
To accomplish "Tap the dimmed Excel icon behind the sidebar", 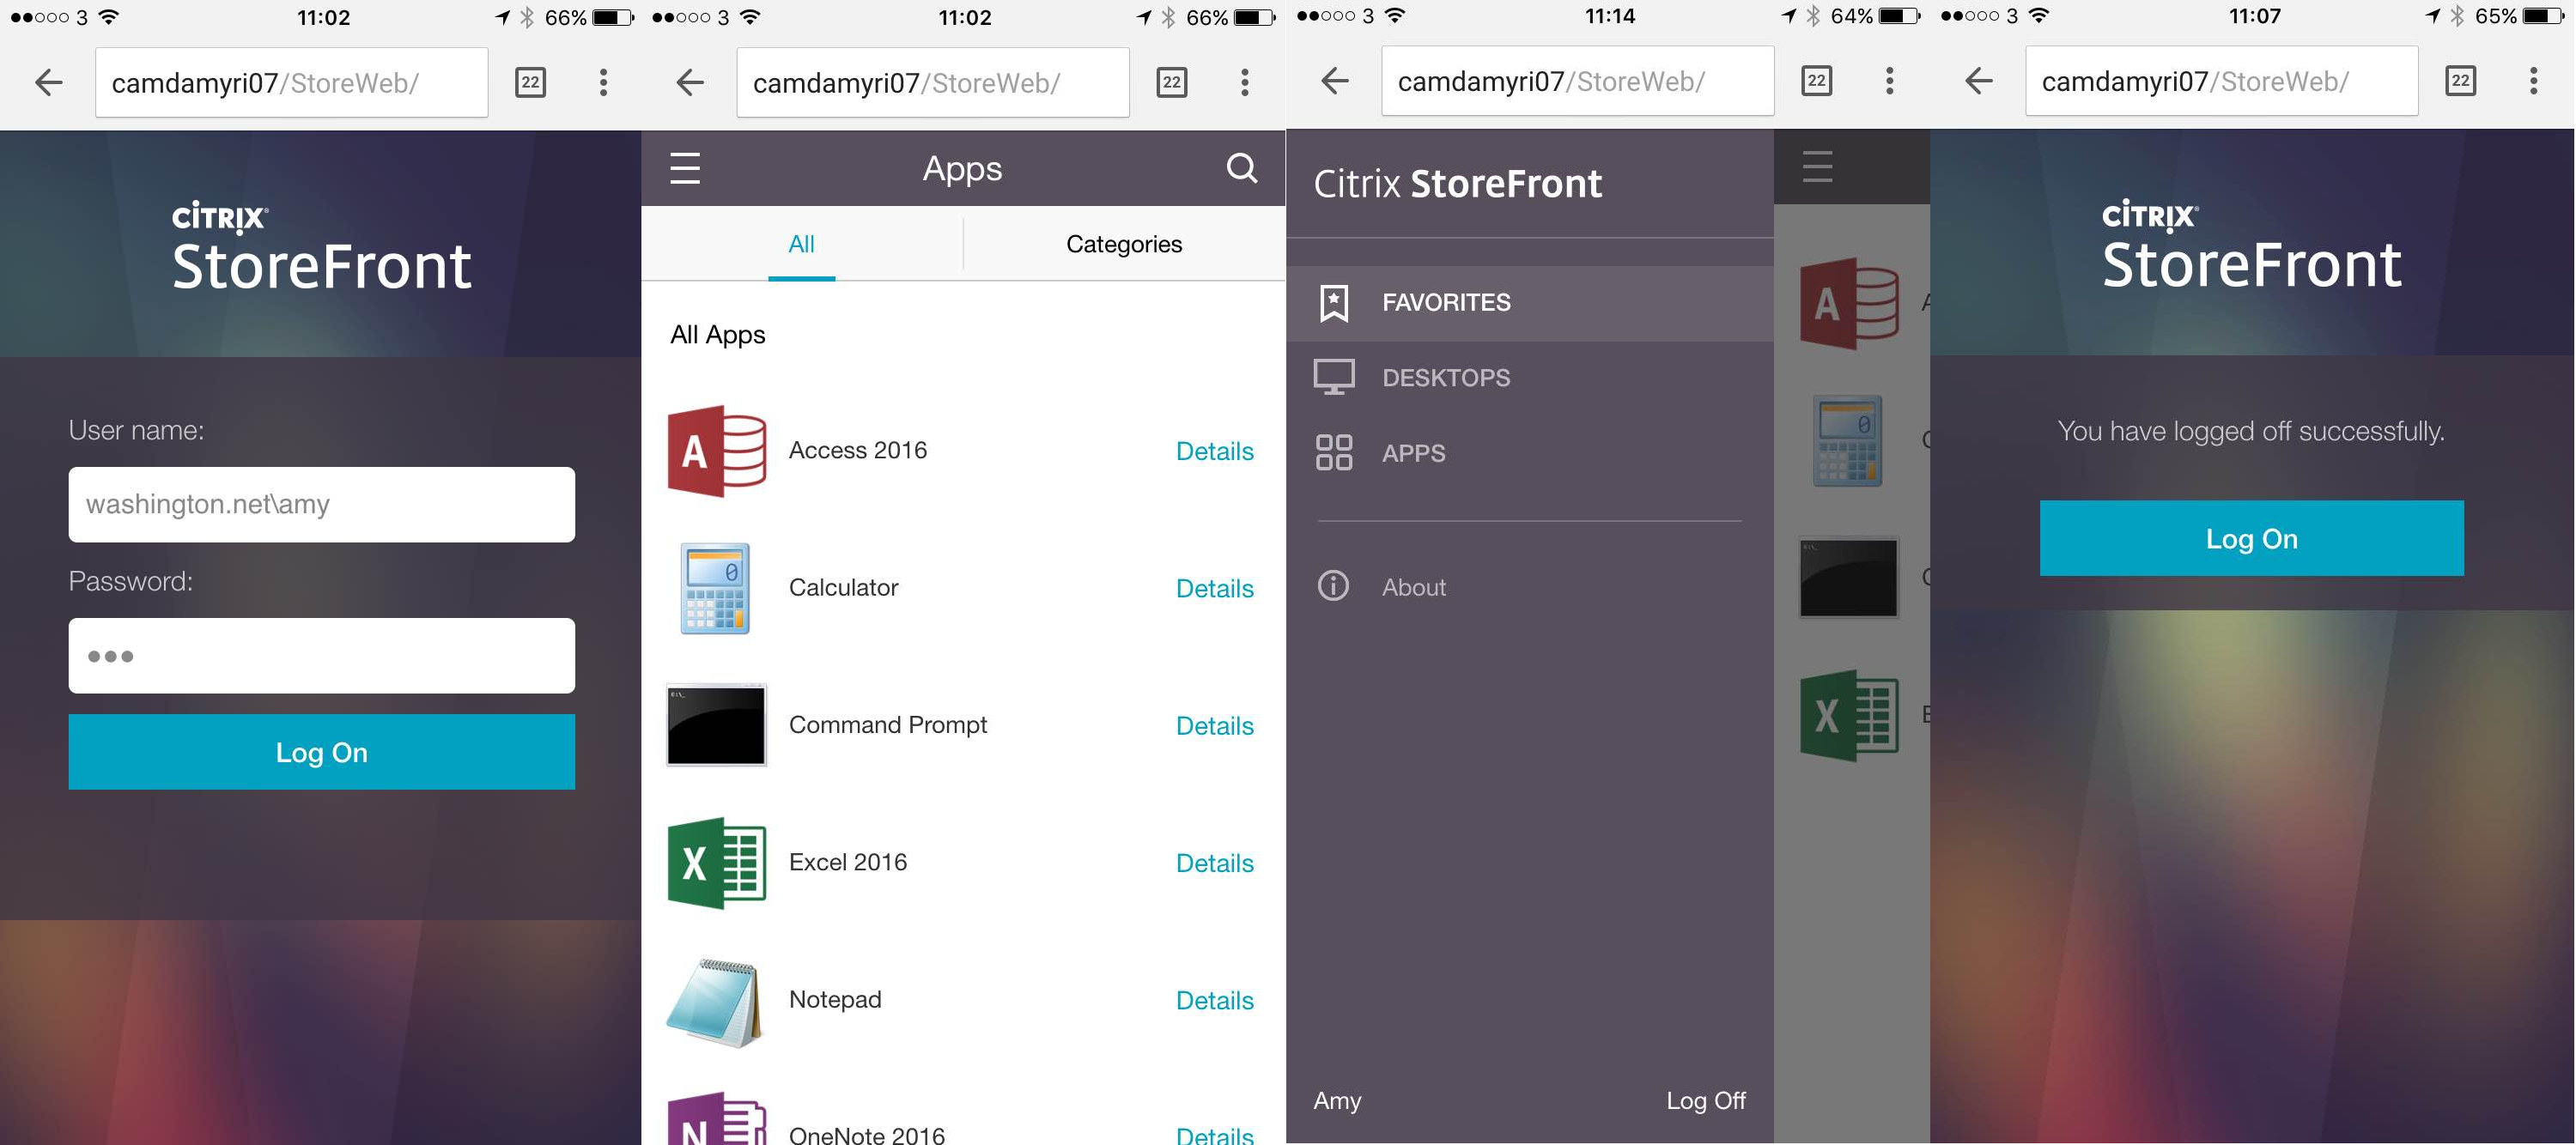I will pyautogui.click(x=1849, y=715).
